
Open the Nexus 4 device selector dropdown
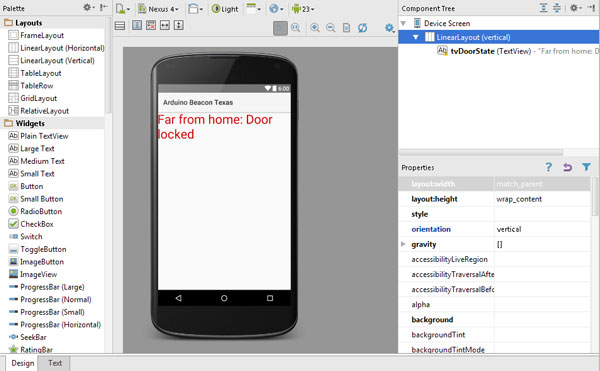click(x=158, y=8)
